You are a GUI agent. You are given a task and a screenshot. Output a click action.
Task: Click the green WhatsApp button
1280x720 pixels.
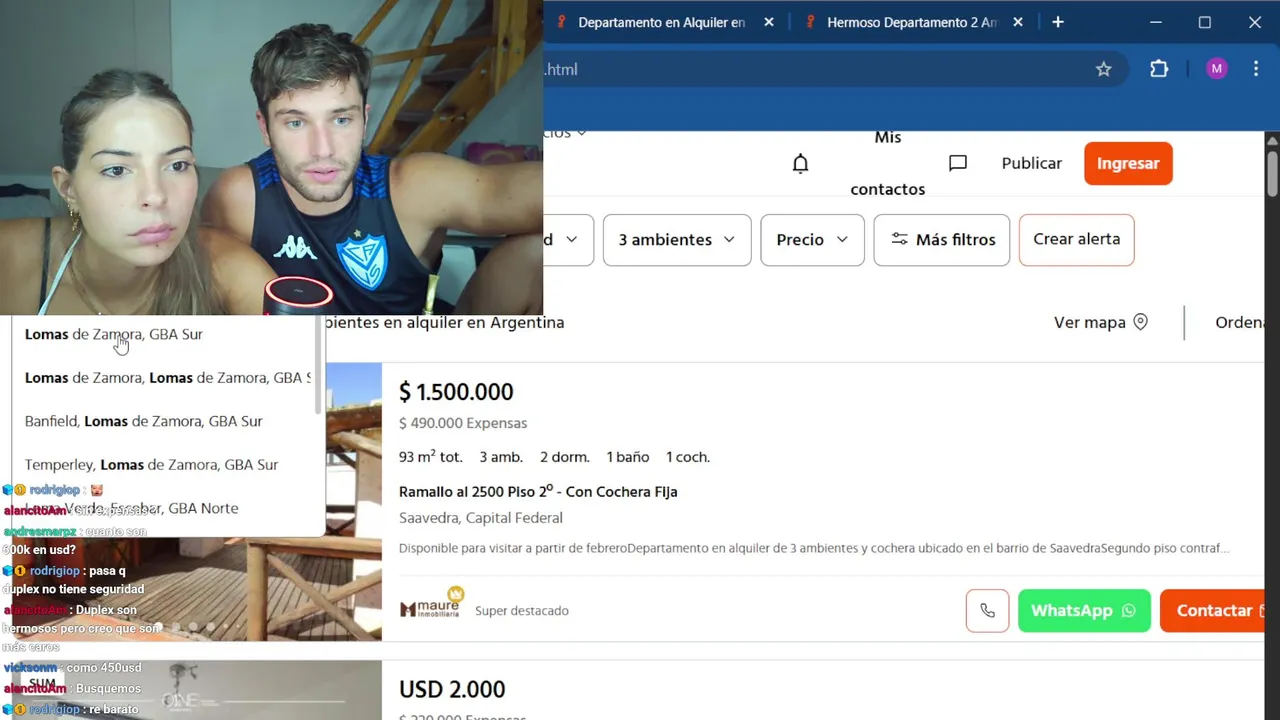1084,611
